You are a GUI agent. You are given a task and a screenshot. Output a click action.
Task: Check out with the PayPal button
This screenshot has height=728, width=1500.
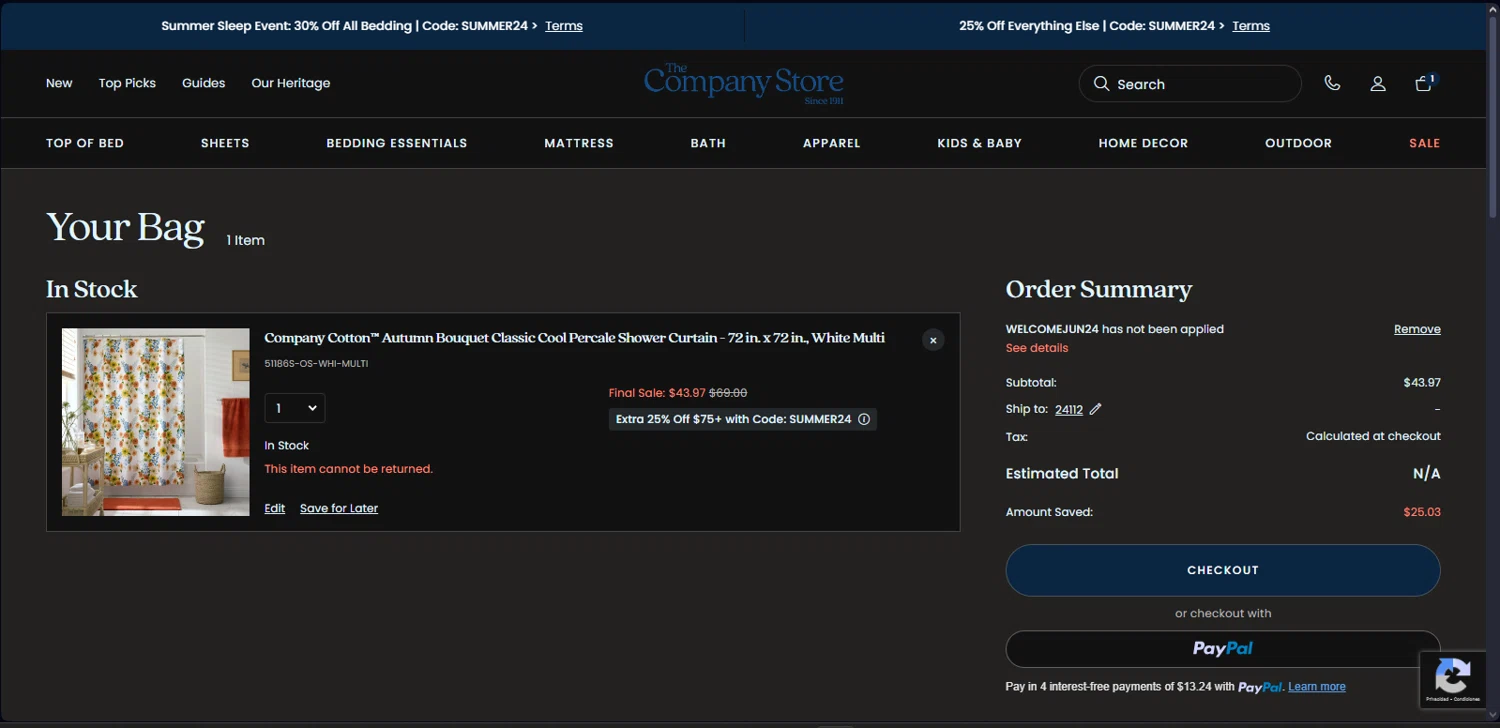[1223, 649]
